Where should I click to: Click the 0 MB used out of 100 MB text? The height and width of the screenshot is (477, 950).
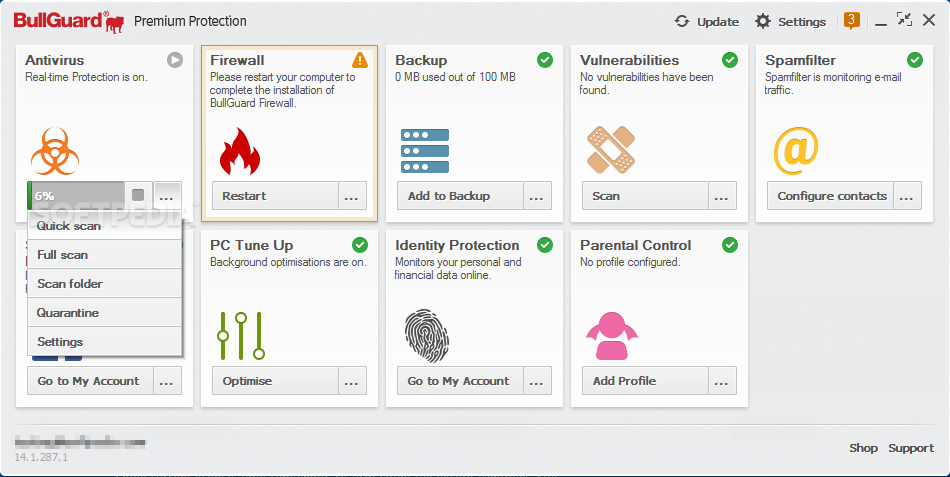pyautogui.click(x=456, y=78)
